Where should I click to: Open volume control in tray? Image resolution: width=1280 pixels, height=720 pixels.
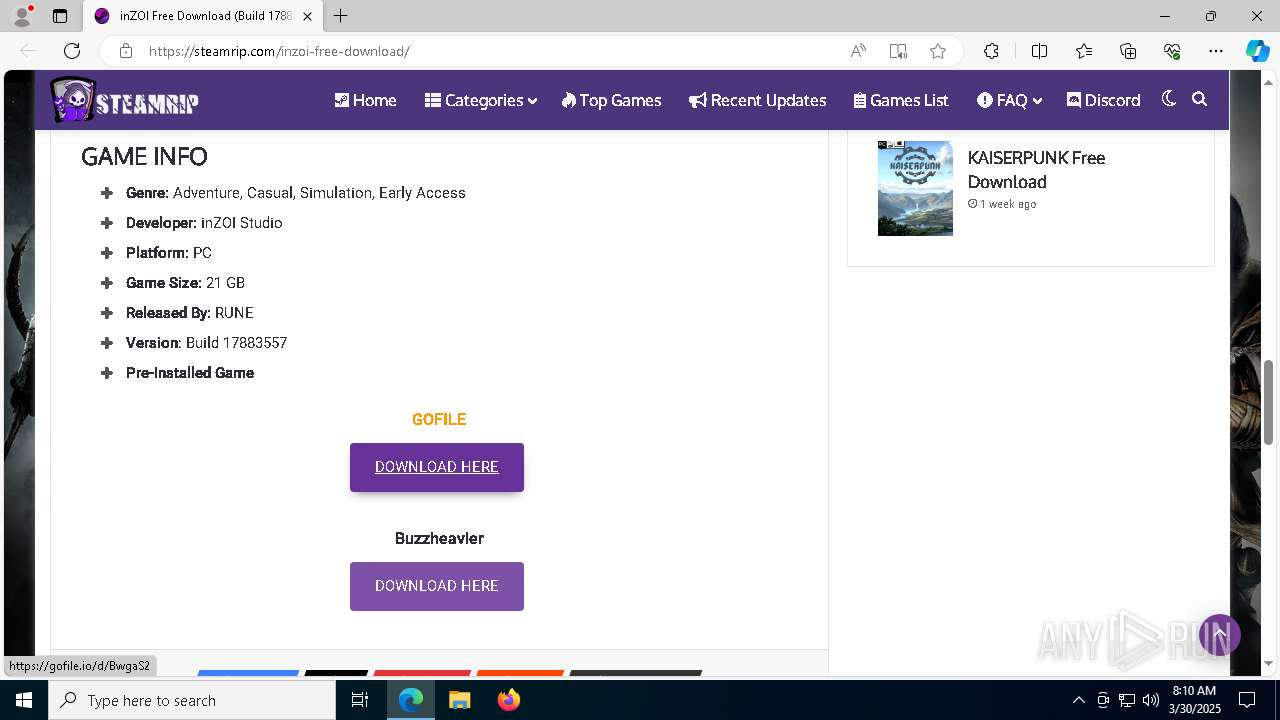(1151, 700)
